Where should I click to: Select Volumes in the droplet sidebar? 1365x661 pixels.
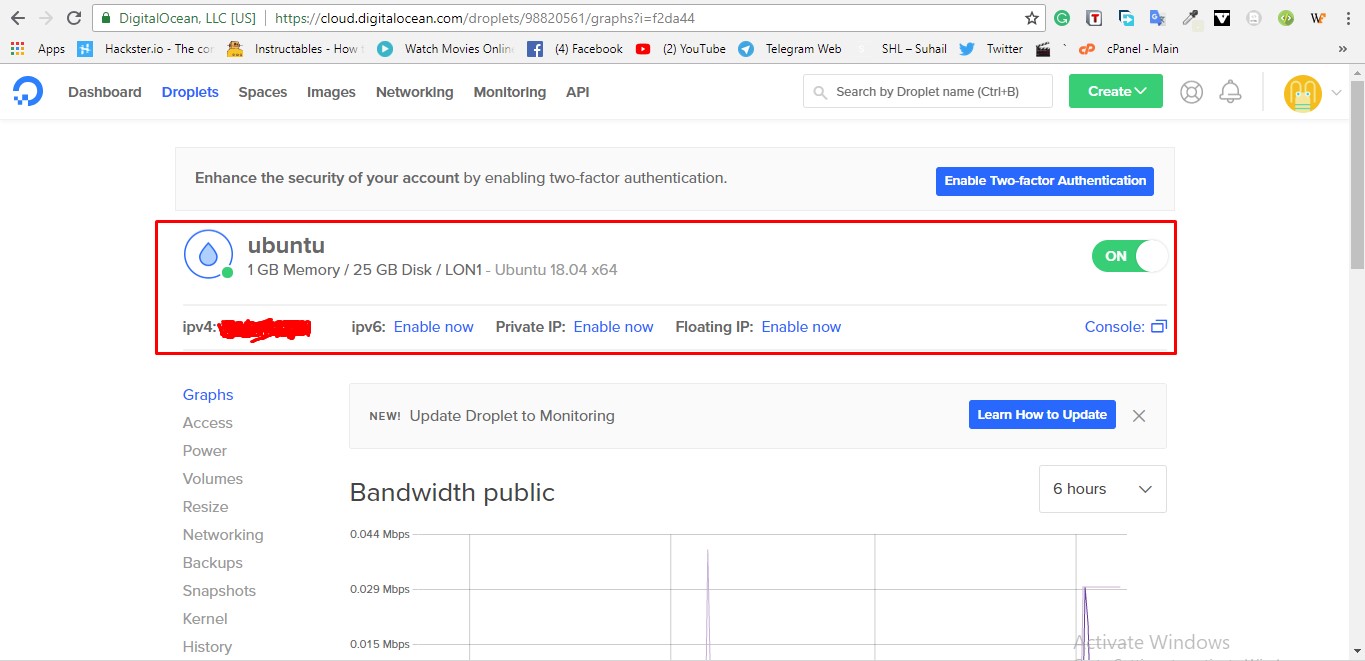[x=213, y=479]
